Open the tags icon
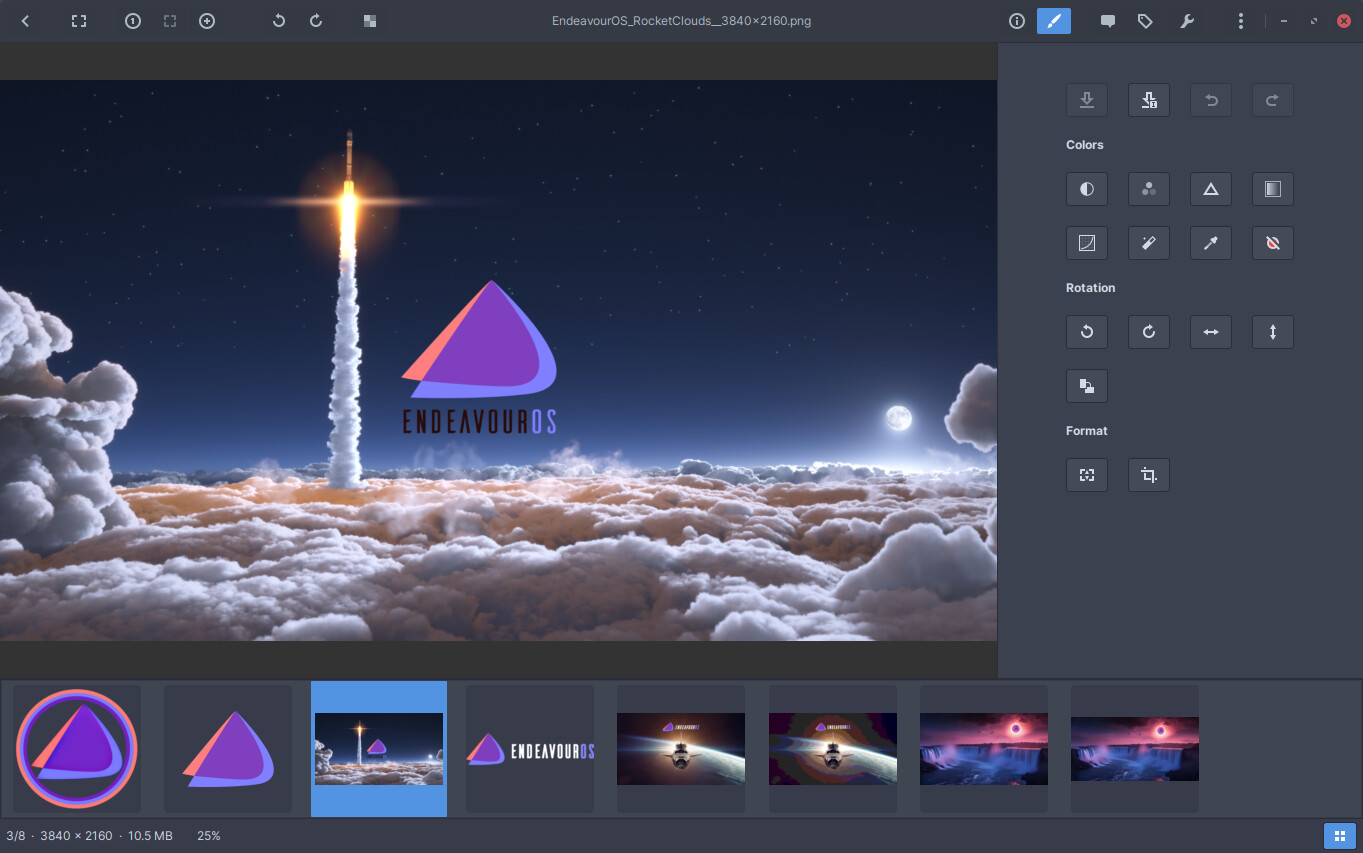Image resolution: width=1363 pixels, height=853 pixels. point(1145,21)
